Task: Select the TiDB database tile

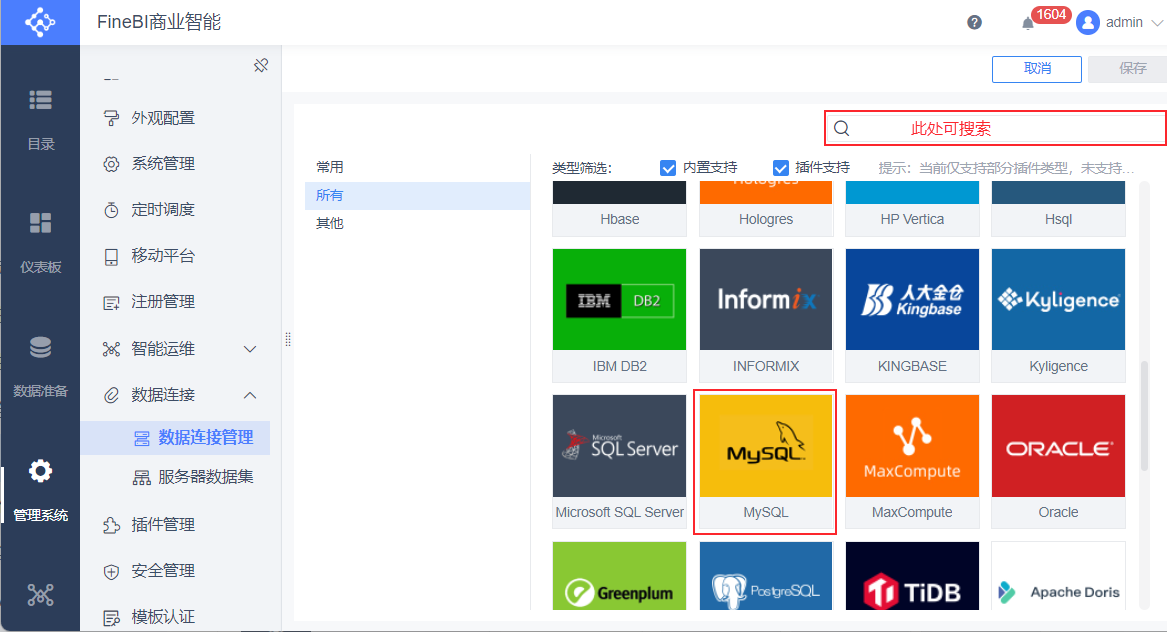Action: point(912,575)
